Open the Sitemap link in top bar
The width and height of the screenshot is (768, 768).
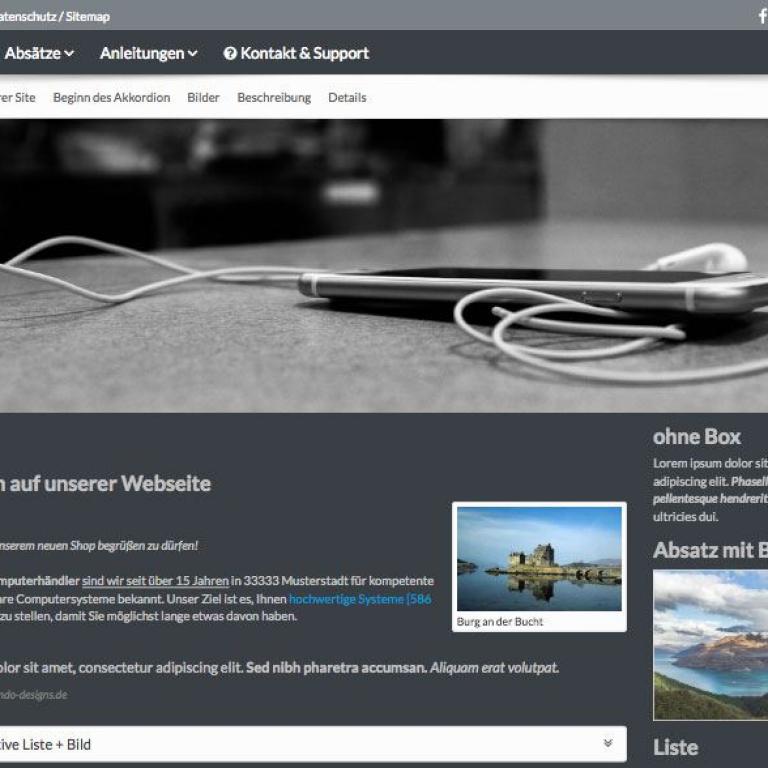[88, 17]
